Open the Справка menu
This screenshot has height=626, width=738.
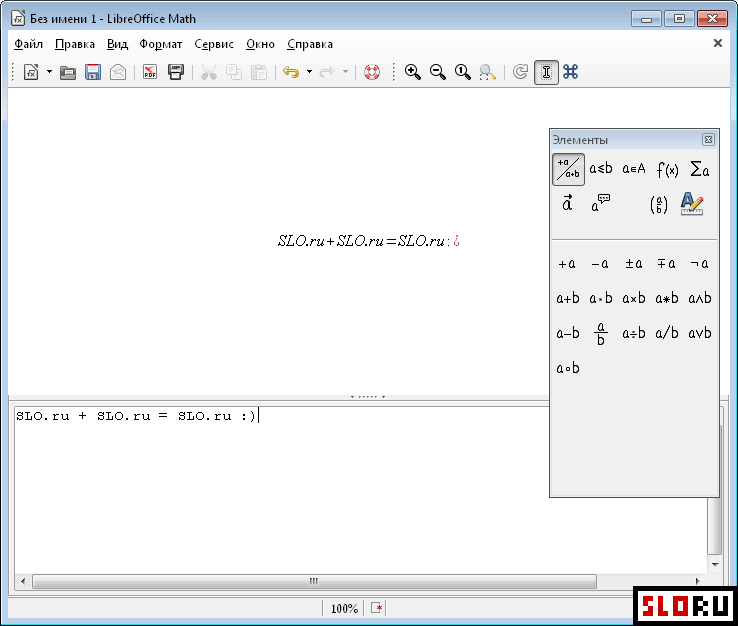(310, 44)
